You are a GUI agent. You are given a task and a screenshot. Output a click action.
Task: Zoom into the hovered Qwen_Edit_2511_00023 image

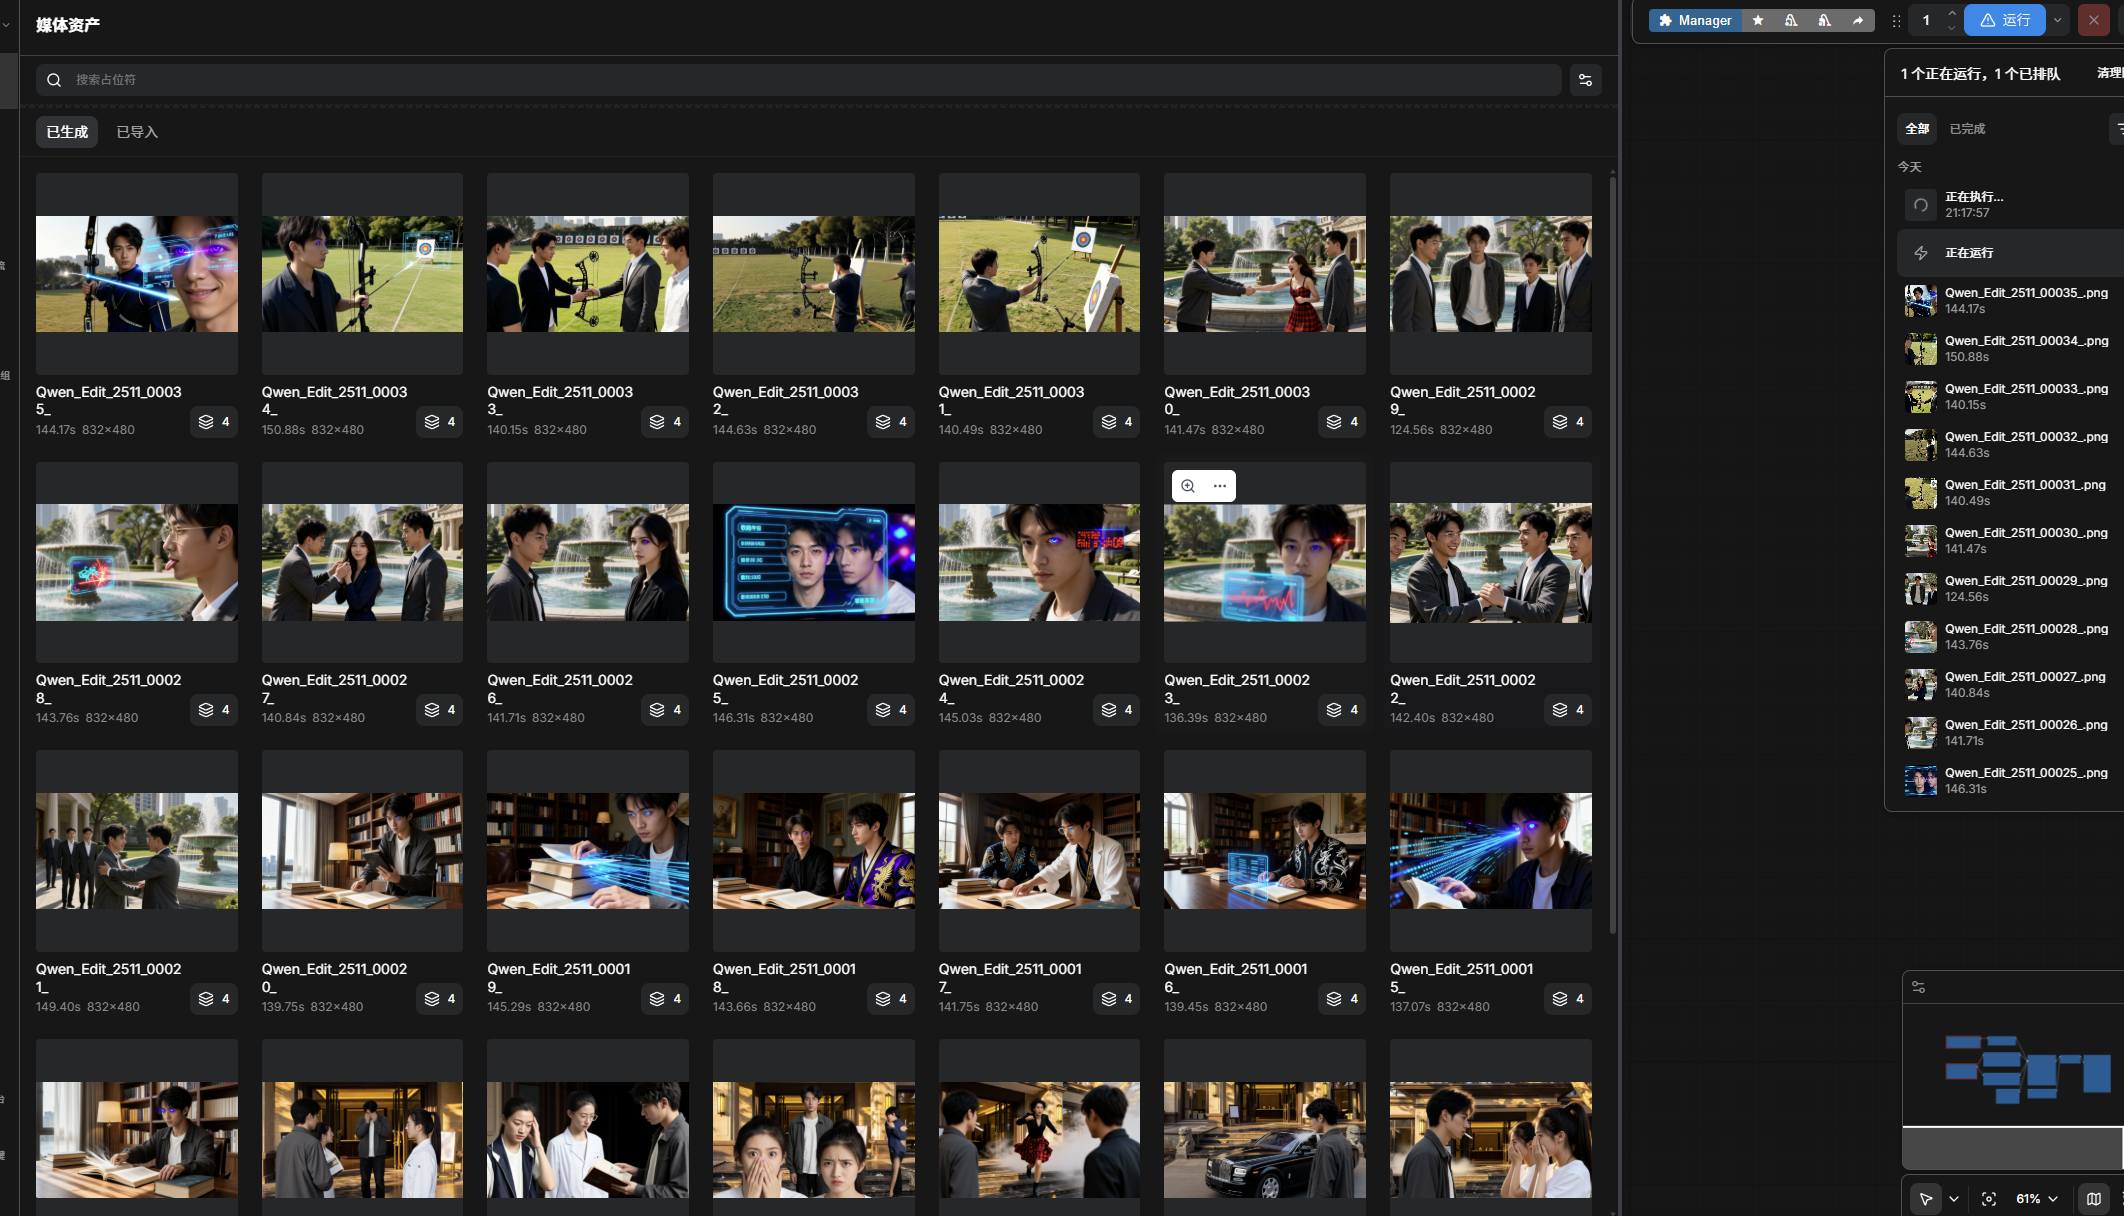tap(1188, 486)
